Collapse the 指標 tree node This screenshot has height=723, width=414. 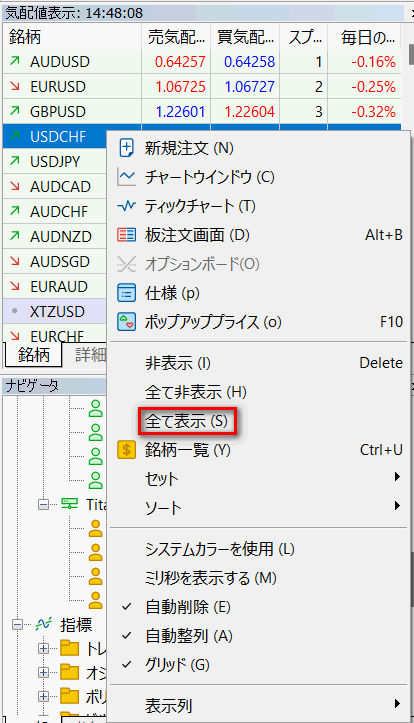point(18,625)
